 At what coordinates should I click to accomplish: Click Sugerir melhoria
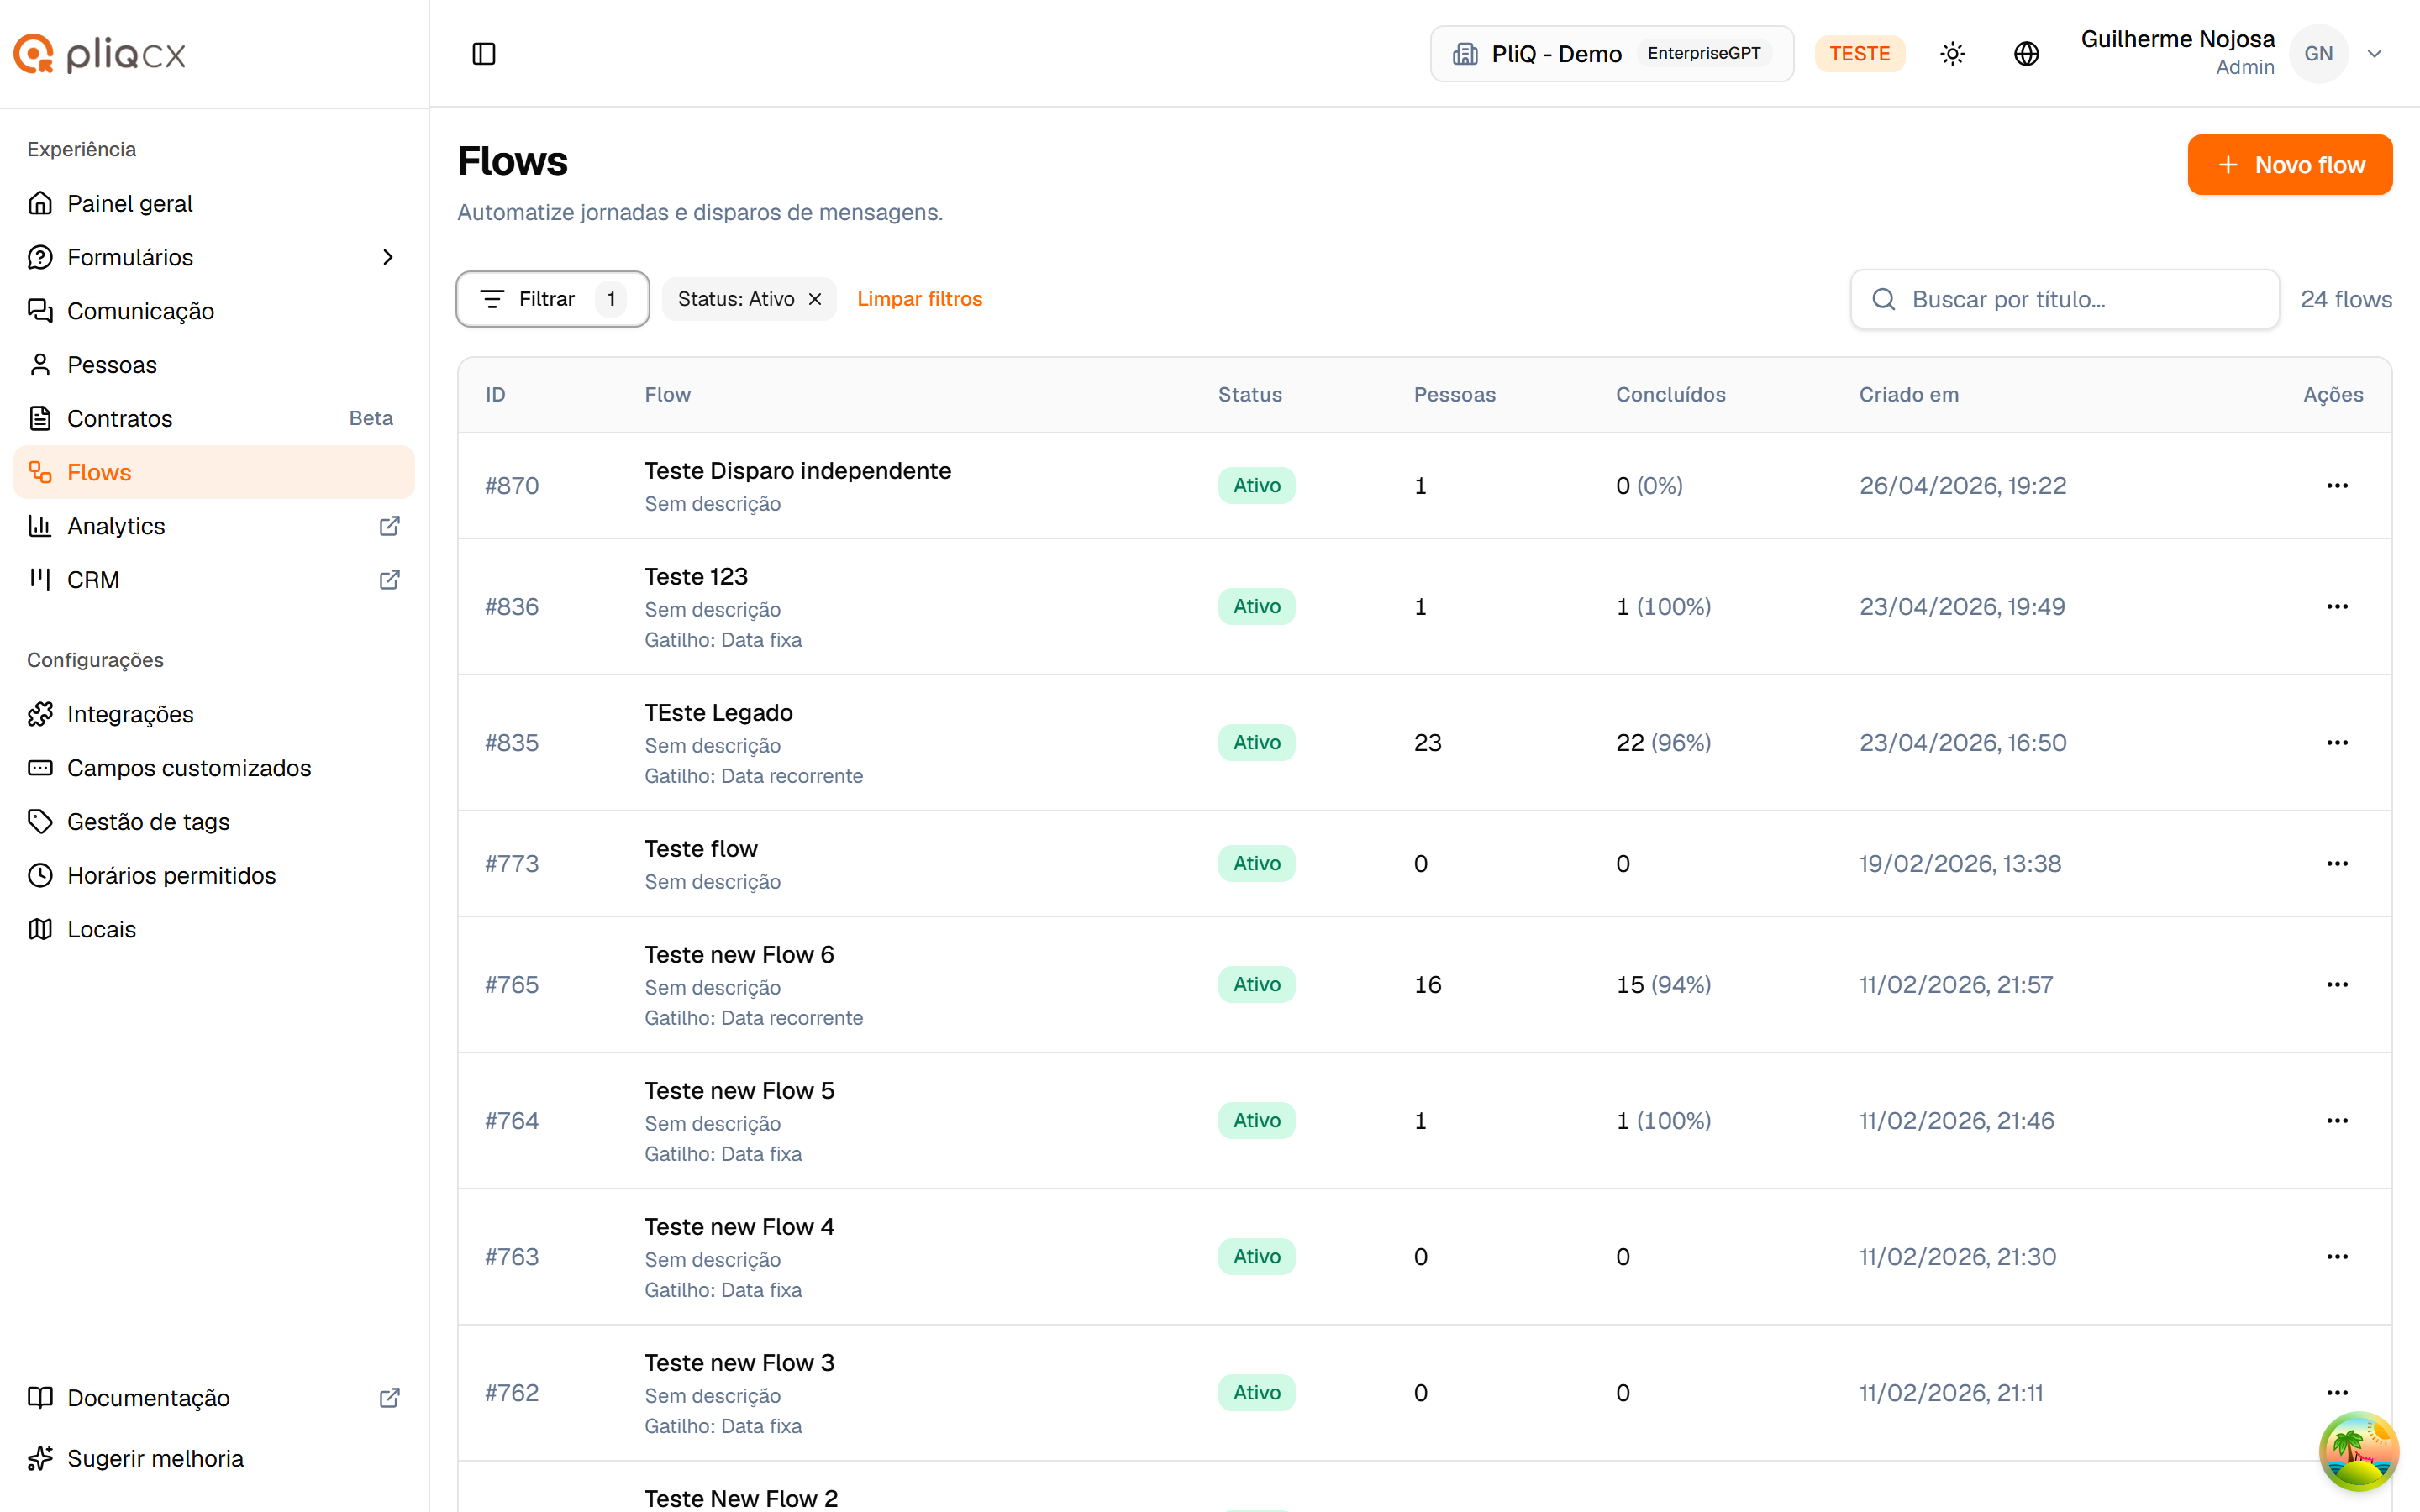tap(214, 1459)
